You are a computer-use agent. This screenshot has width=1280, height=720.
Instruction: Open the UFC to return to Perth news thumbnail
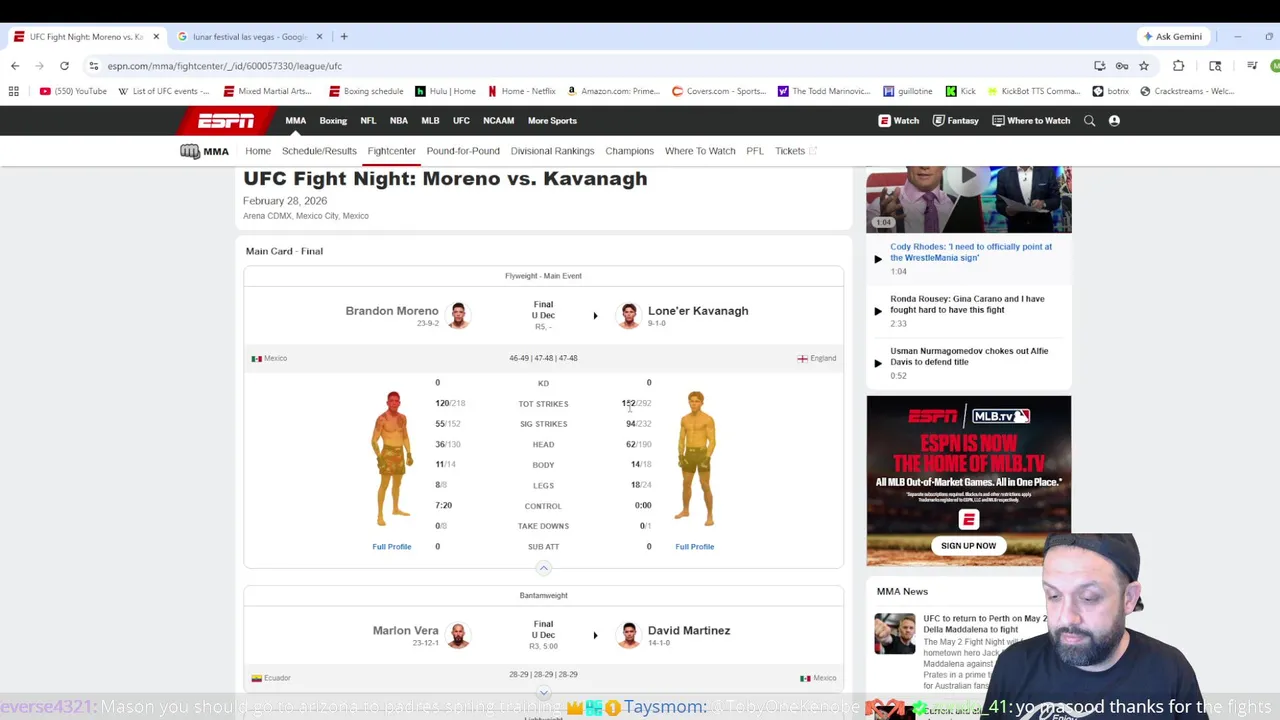coord(894,633)
